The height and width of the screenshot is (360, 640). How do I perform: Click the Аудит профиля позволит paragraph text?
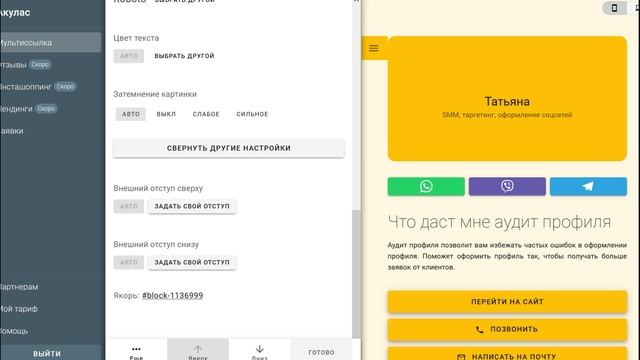click(507, 256)
